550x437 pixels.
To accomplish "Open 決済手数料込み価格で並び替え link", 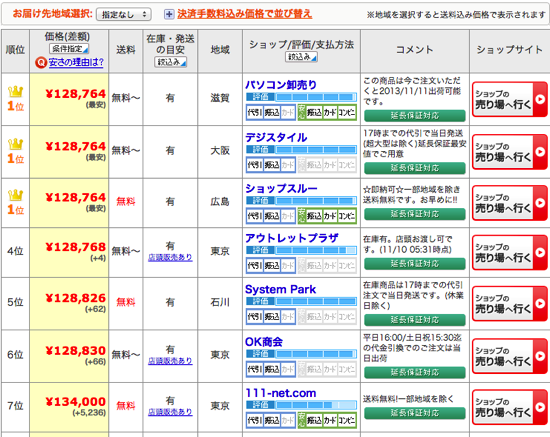I will pos(244,14).
